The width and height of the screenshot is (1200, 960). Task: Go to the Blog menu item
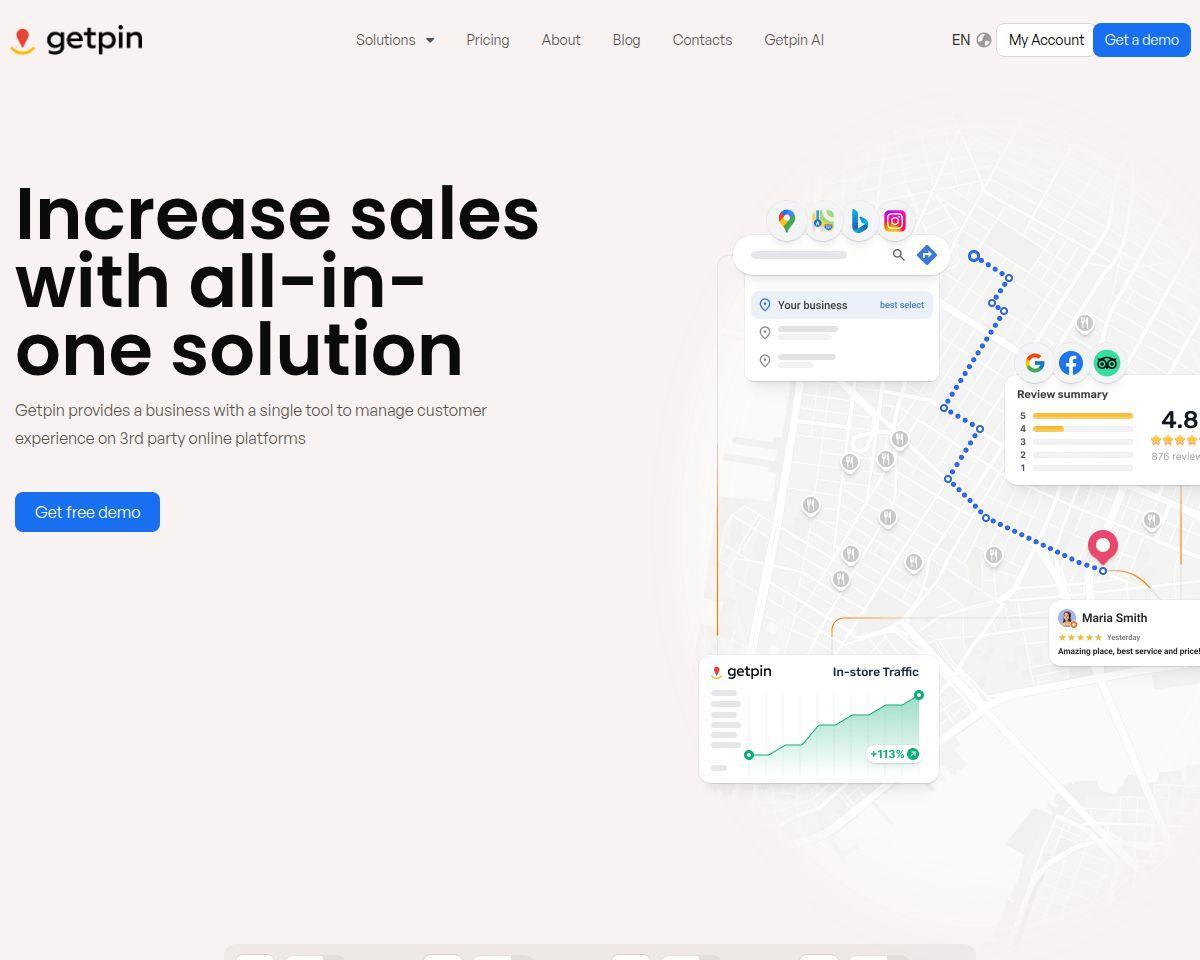626,40
